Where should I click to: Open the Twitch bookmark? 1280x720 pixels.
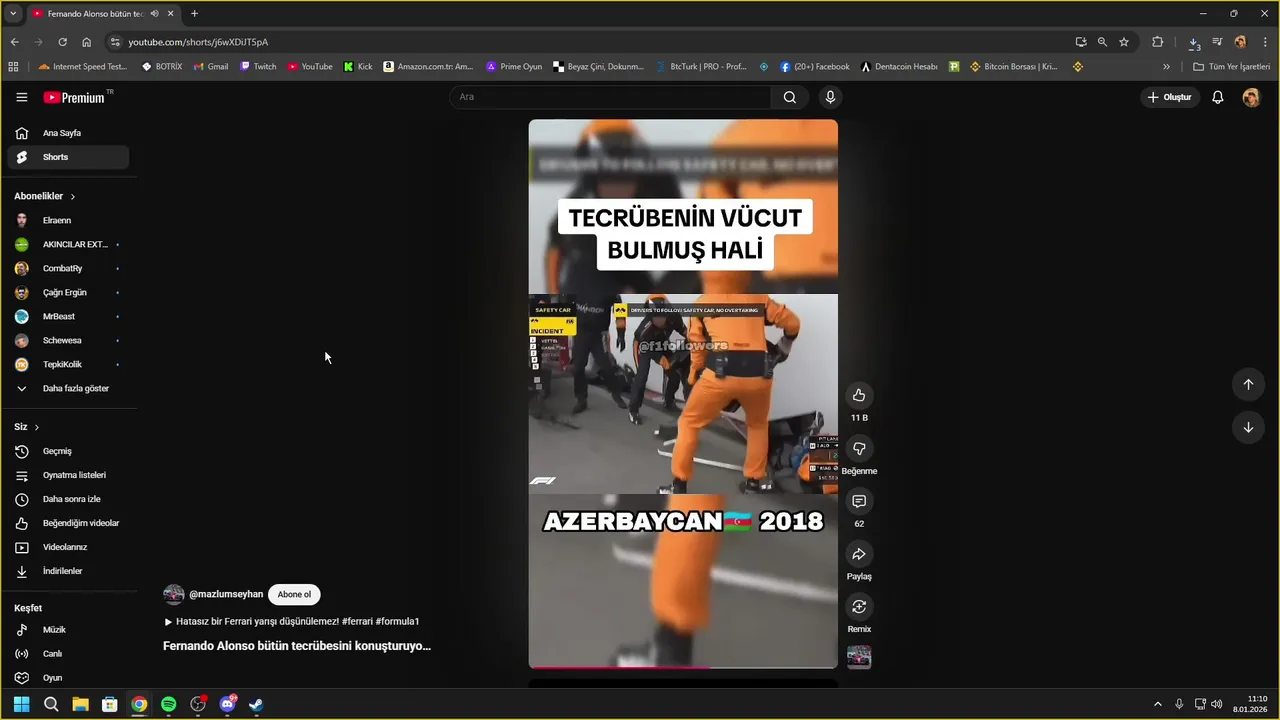click(258, 67)
